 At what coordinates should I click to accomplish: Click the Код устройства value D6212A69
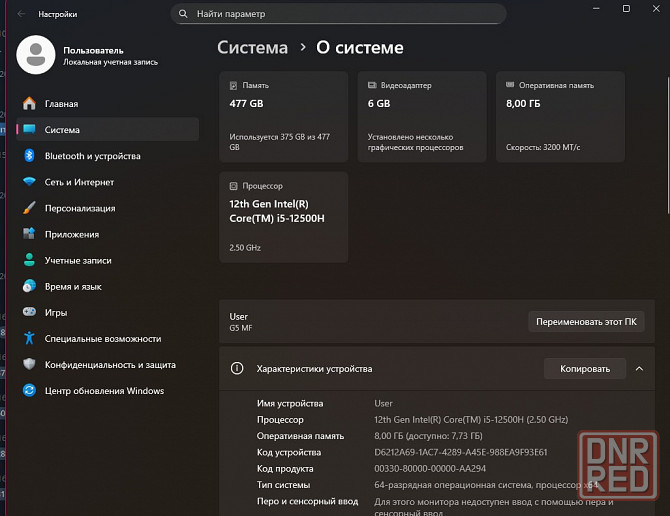pyautogui.click(x=461, y=452)
